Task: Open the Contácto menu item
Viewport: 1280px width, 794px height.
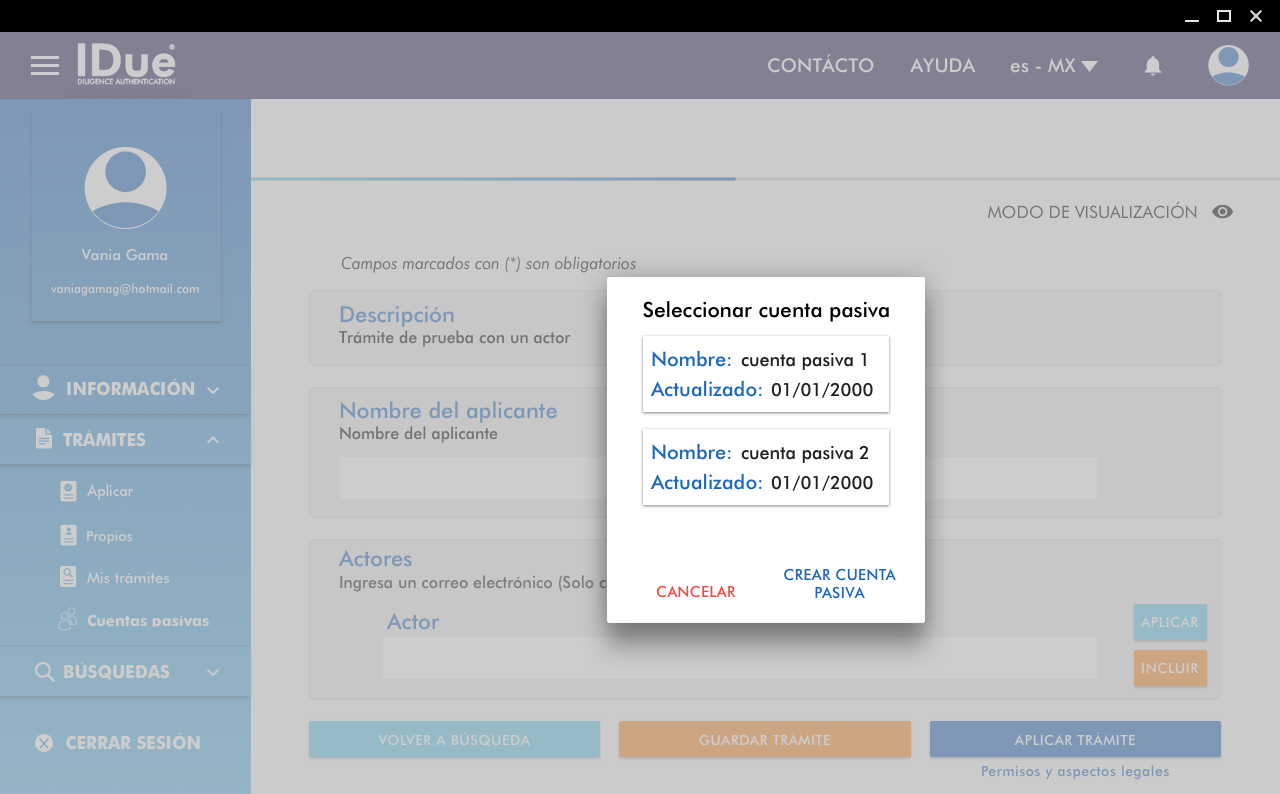Action: [x=820, y=66]
